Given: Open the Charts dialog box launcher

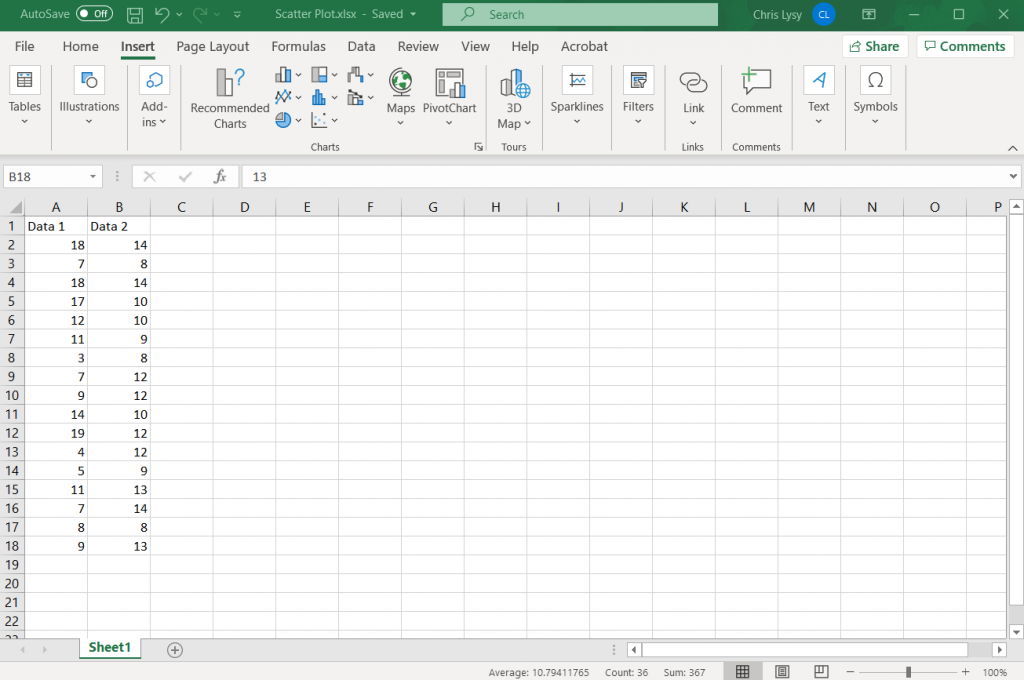Looking at the screenshot, I should [479, 146].
